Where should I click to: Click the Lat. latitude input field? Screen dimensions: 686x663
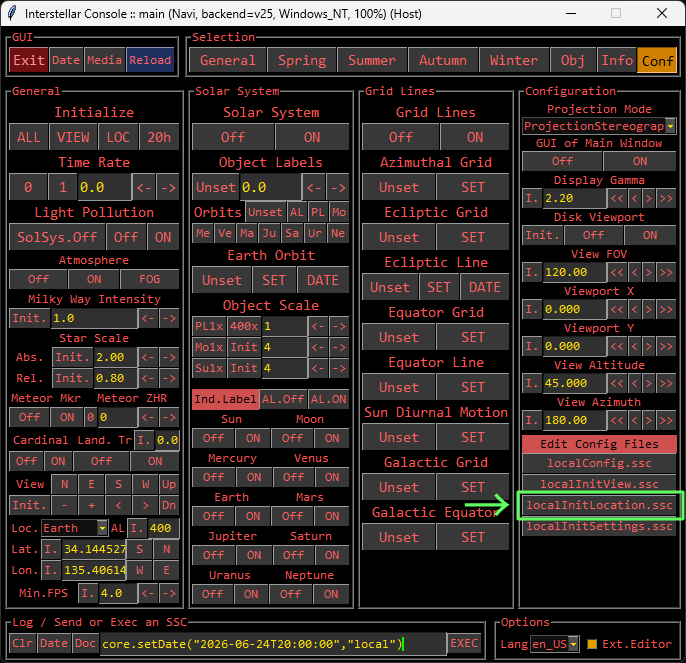coord(94,549)
